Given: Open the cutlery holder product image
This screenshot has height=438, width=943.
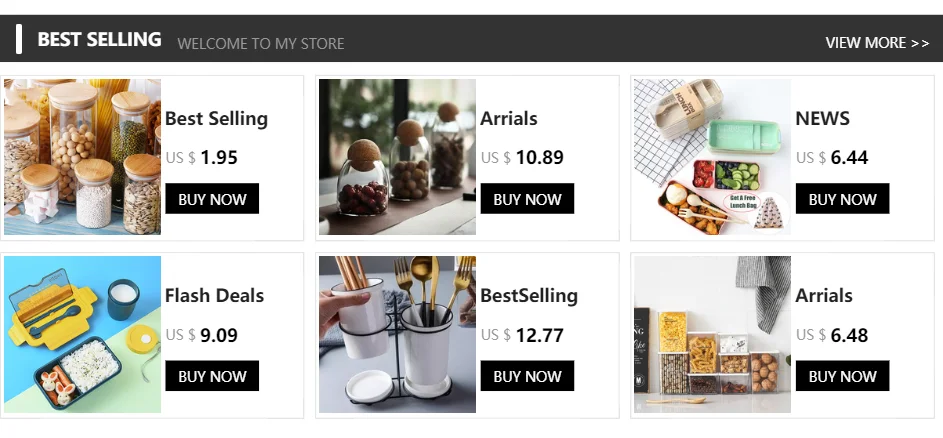Looking at the screenshot, I should 397,334.
